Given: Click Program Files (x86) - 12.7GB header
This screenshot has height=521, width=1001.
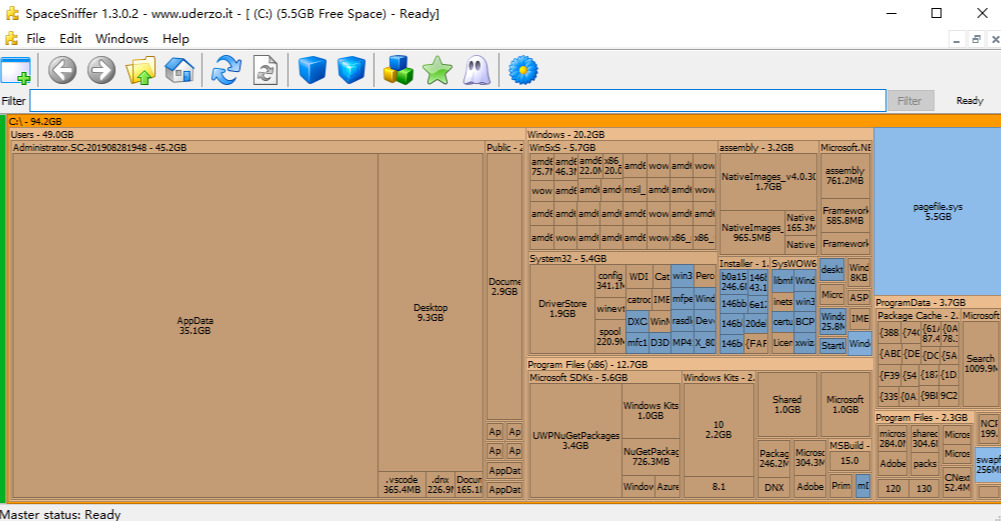Looking at the screenshot, I should 699,365.
